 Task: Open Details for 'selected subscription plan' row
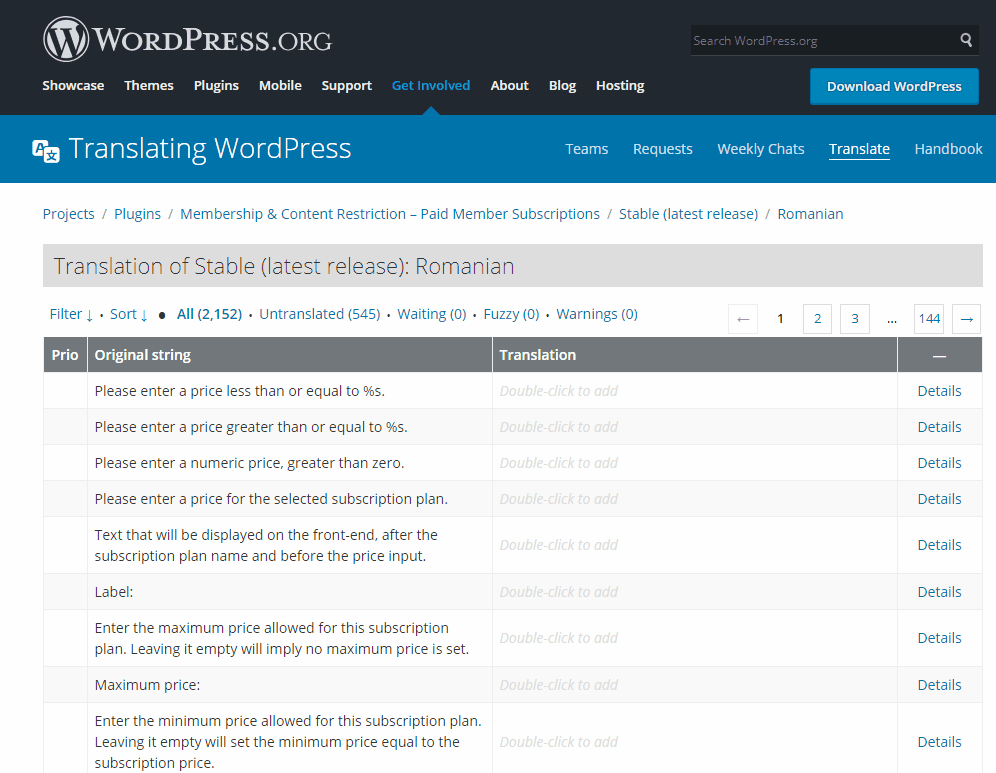click(939, 499)
